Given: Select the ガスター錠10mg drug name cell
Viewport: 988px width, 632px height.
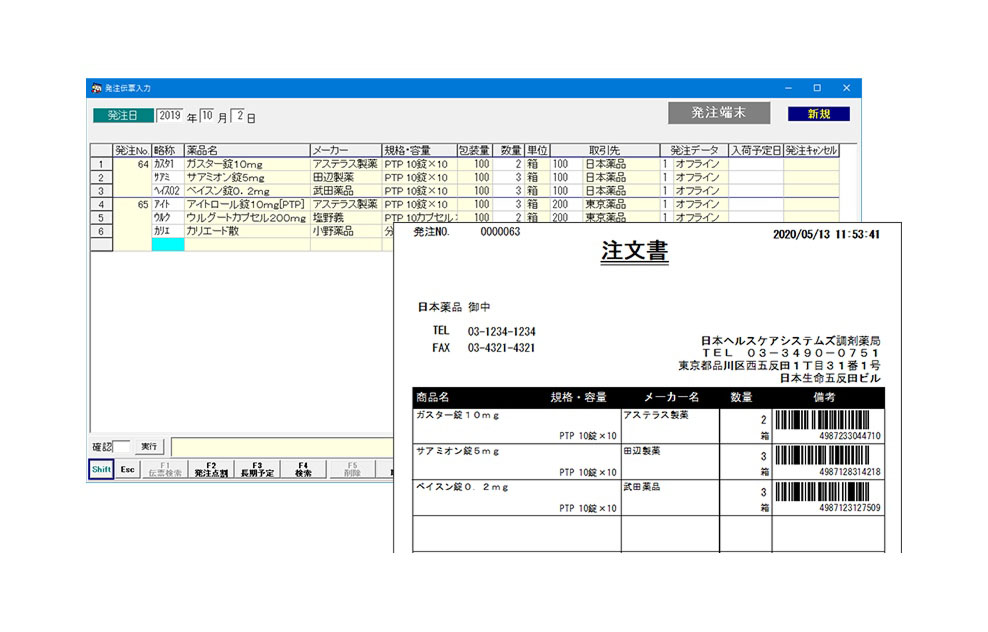Looking at the screenshot, I should (x=245, y=164).
